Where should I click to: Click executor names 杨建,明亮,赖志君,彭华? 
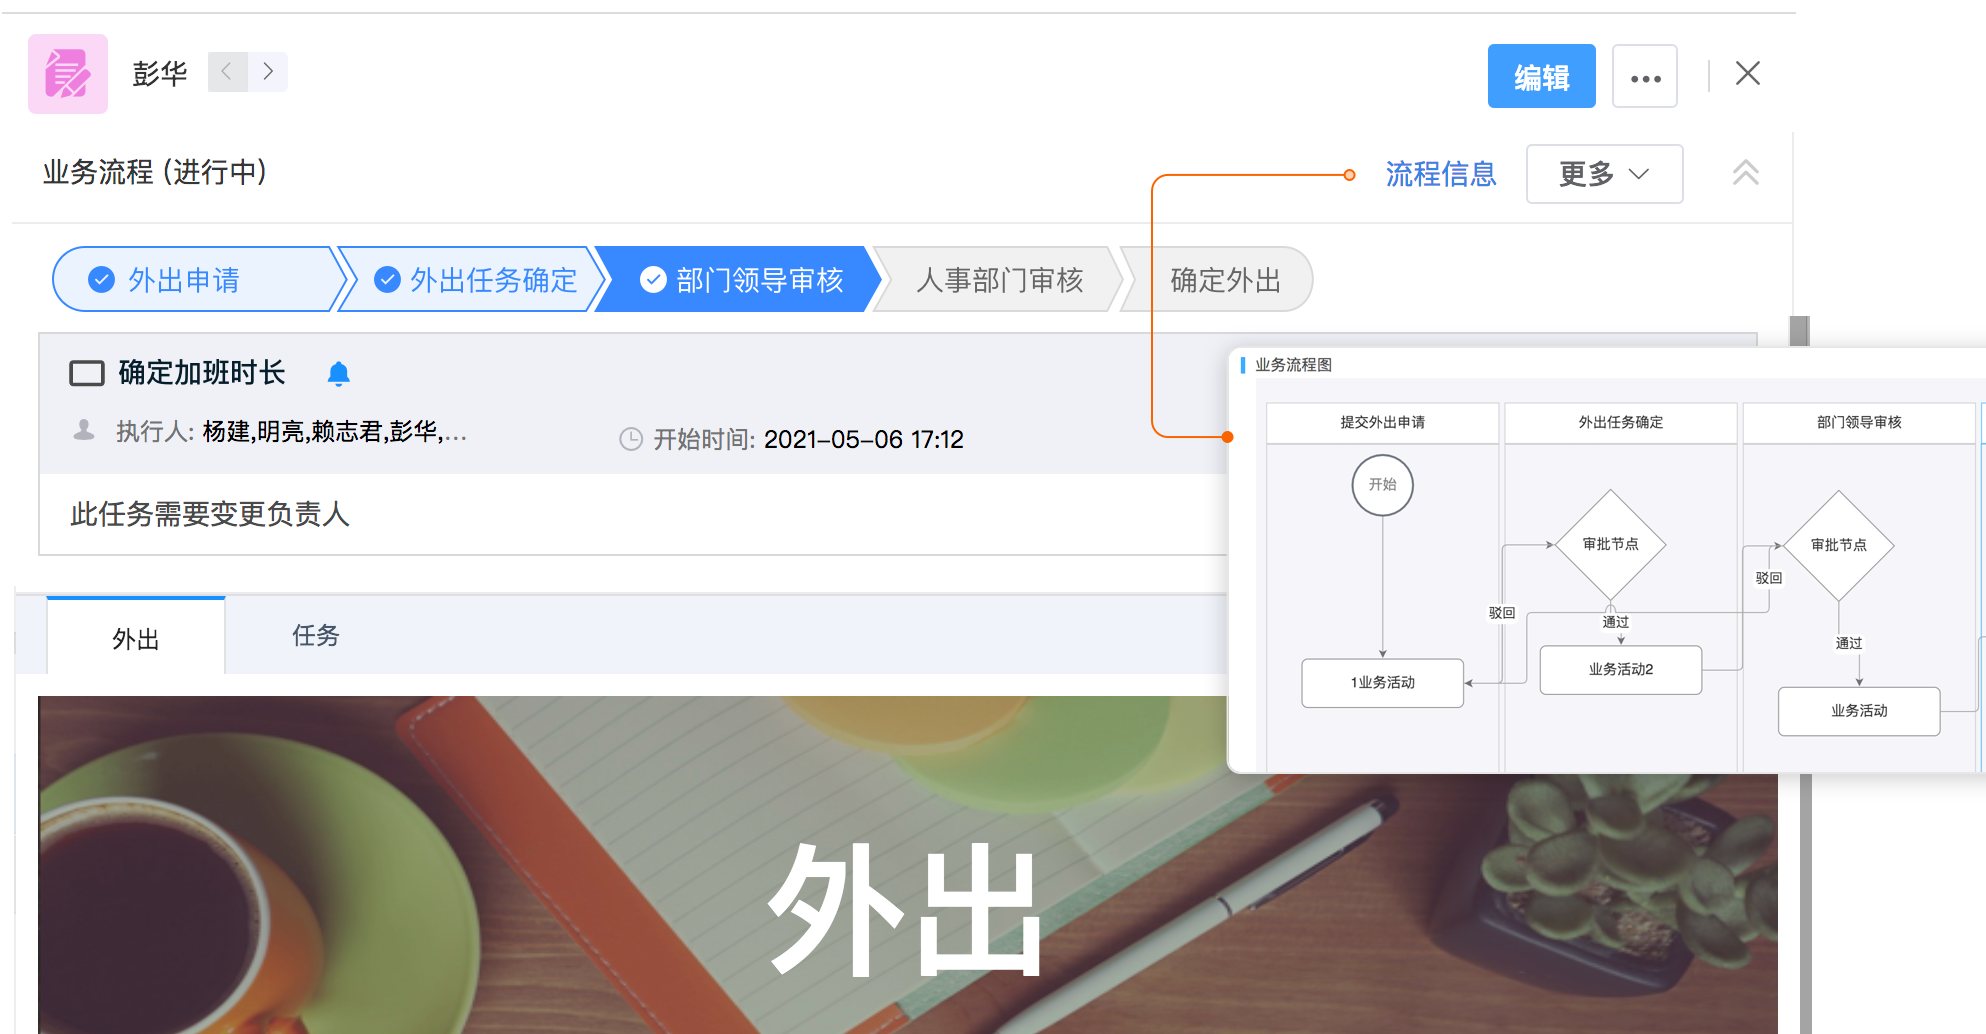point(334,432)
